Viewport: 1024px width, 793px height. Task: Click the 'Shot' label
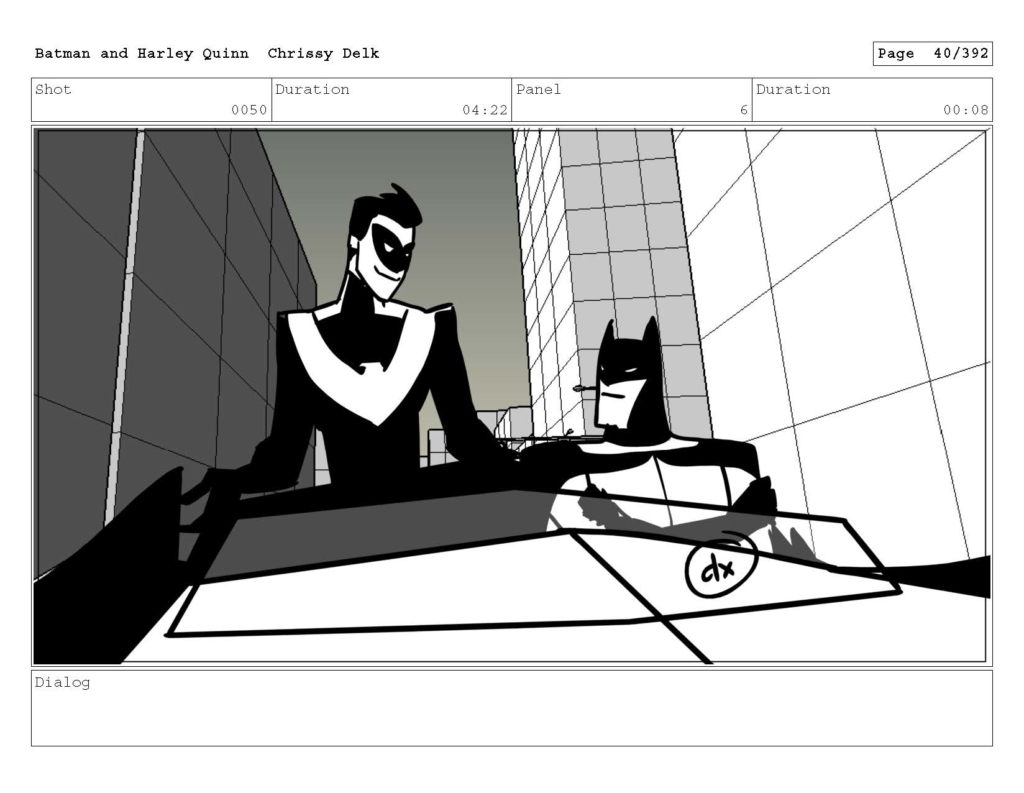click(53, 89)
